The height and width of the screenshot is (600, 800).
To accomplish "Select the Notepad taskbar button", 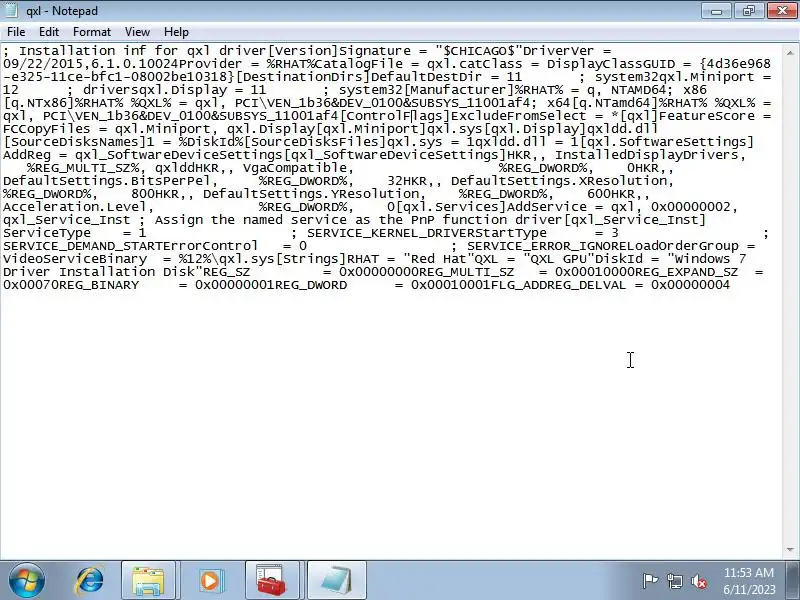I will 336,581.
